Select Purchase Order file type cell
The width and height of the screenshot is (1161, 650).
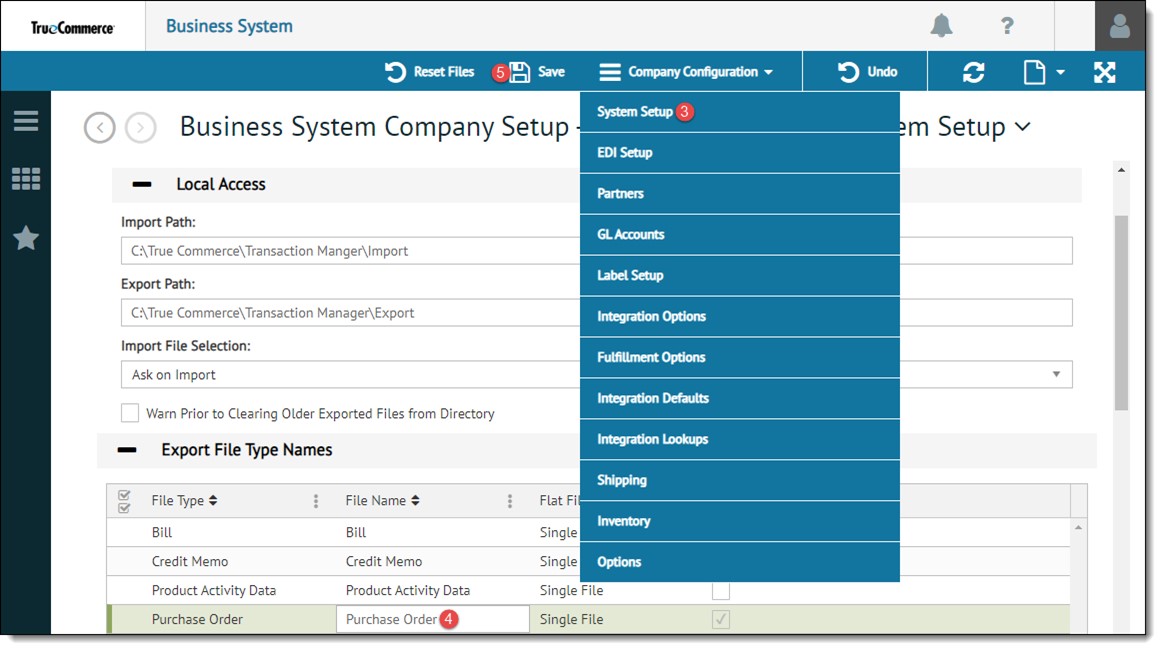click(197, 619)
